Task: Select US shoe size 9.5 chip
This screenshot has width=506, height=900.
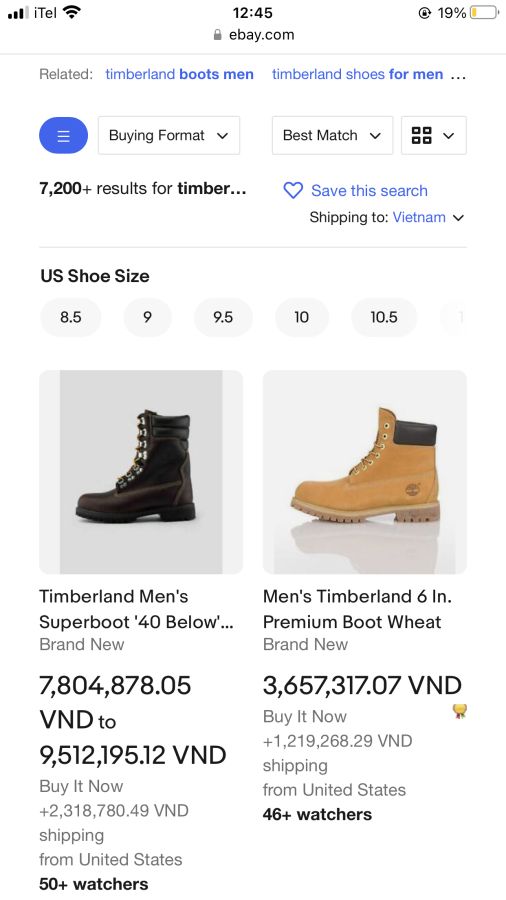Action: click(223, 317)
